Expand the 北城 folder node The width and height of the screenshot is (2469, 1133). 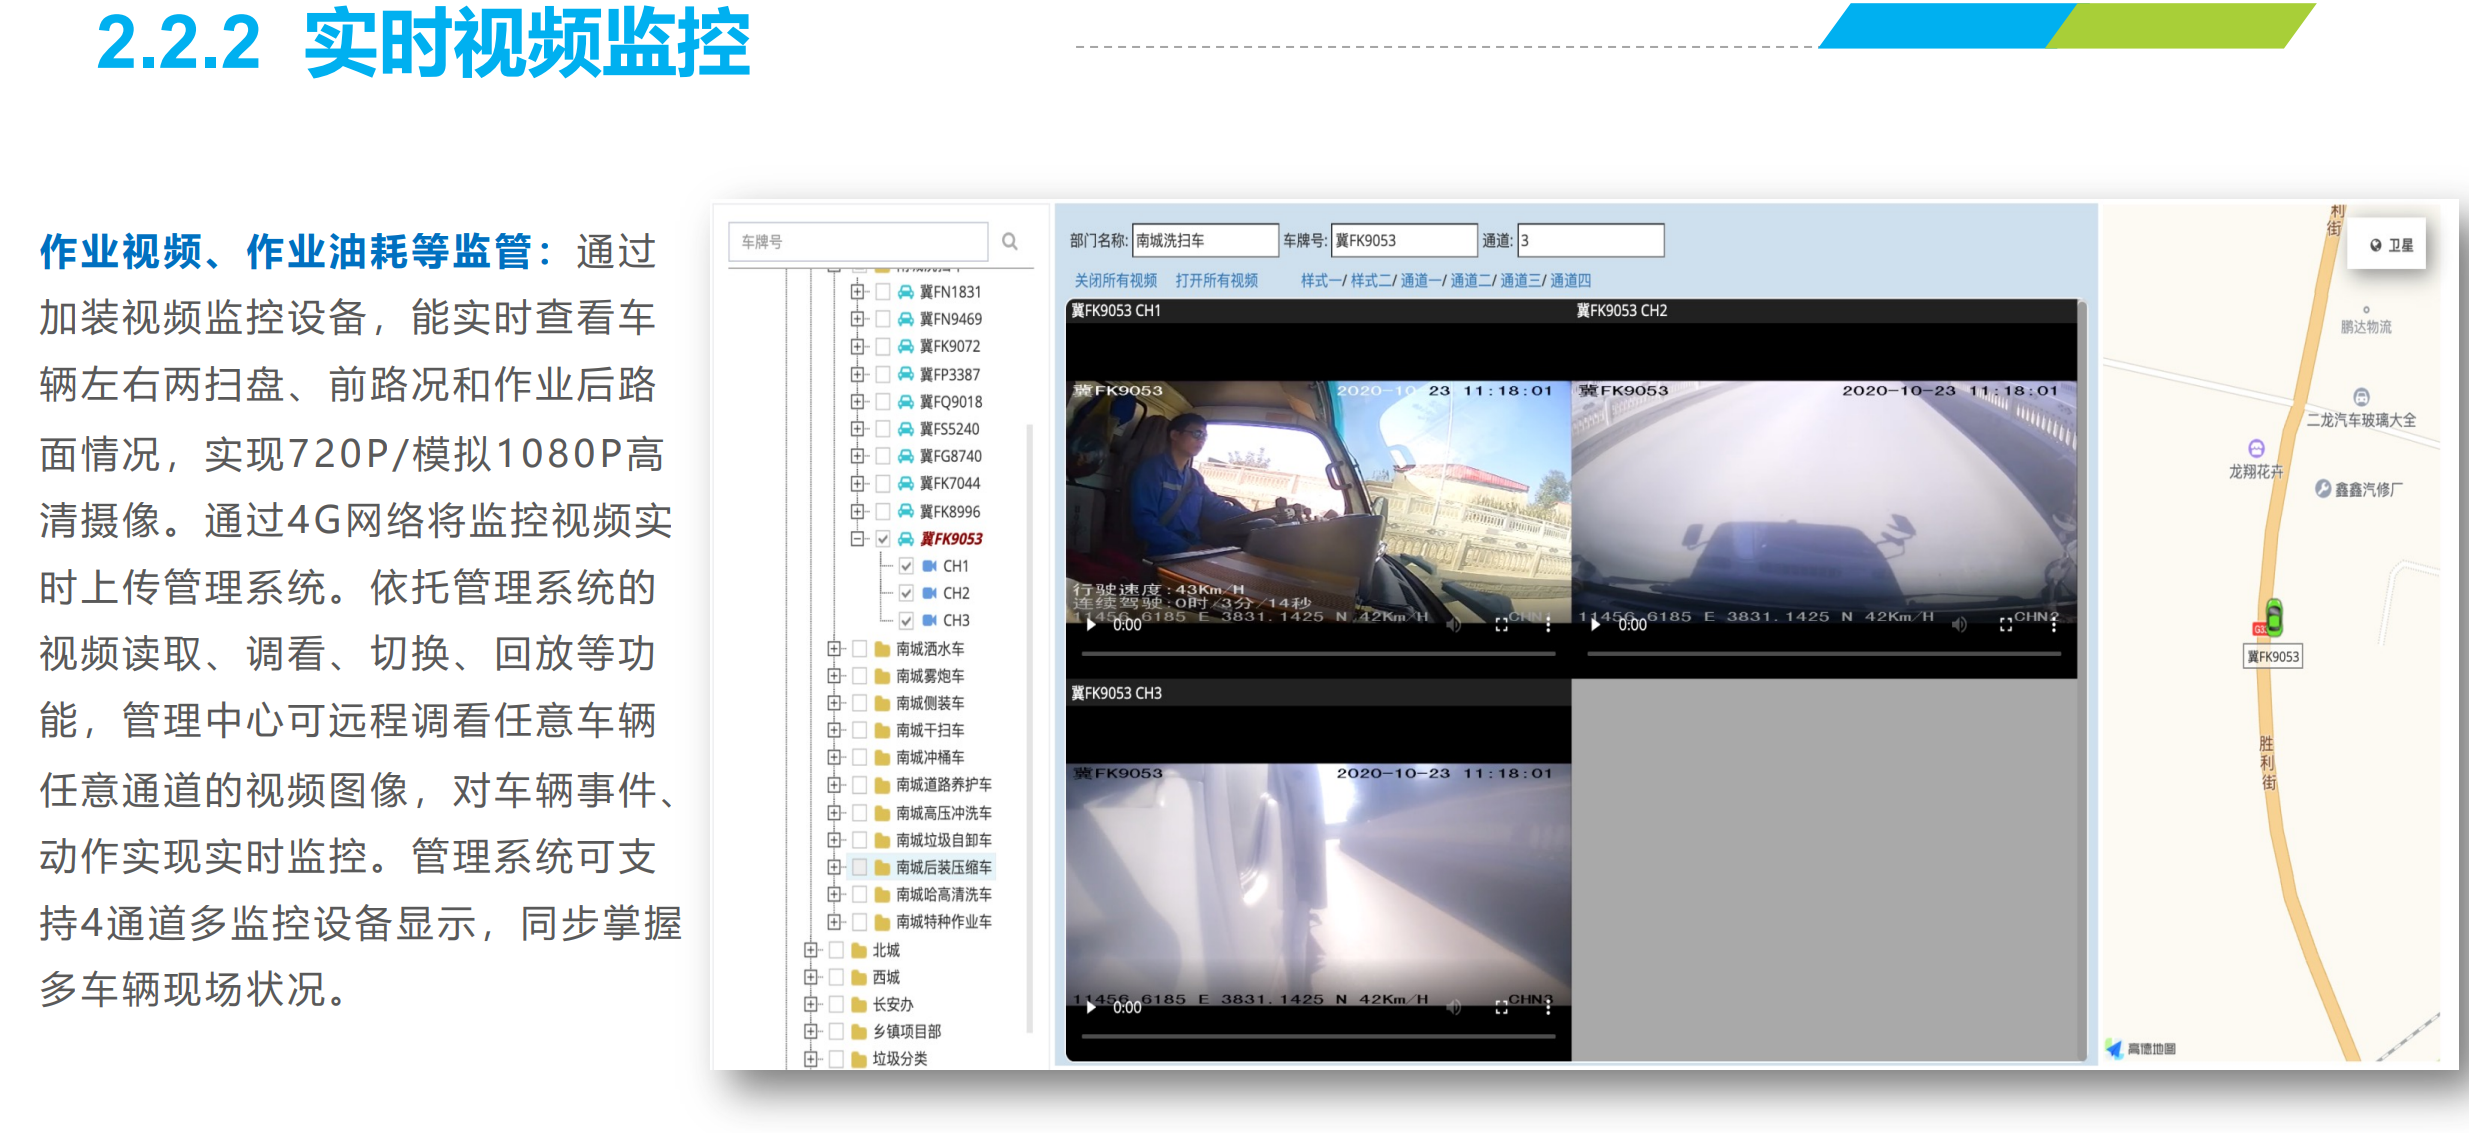(811, 950)
